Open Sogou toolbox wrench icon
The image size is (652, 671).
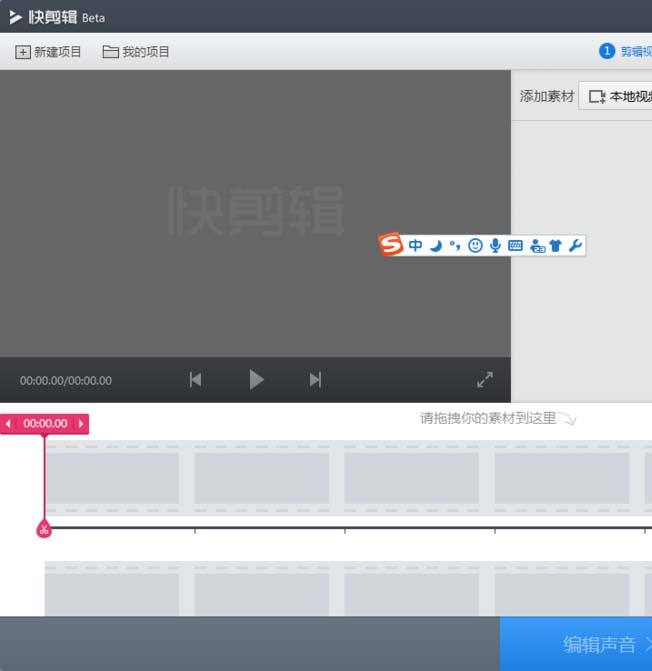(x=575, y=246)
